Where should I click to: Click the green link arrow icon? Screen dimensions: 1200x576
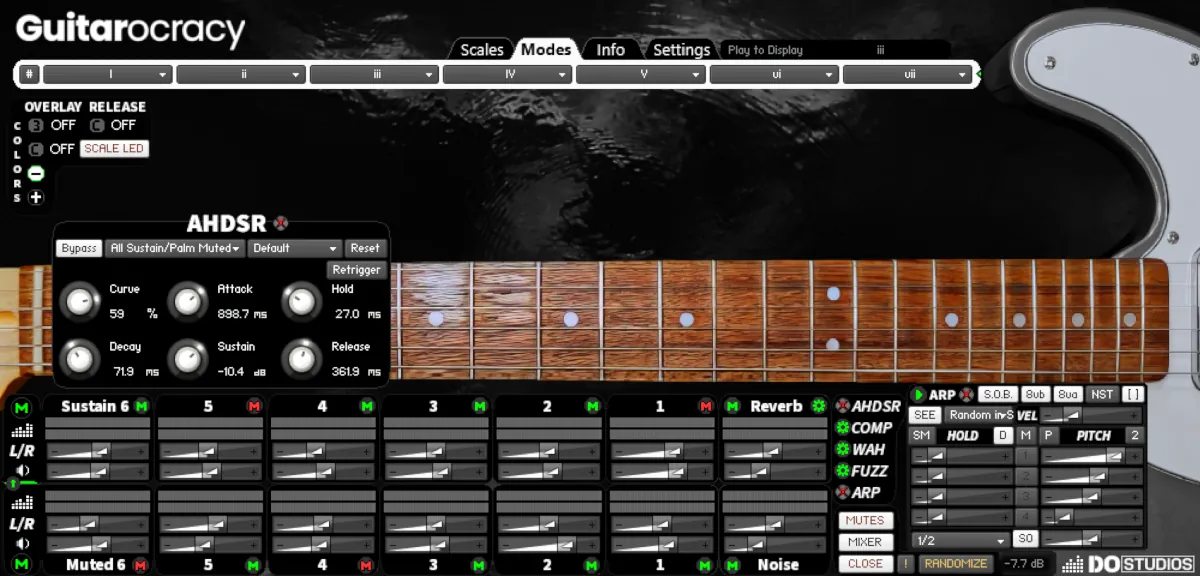click(14, 484)
